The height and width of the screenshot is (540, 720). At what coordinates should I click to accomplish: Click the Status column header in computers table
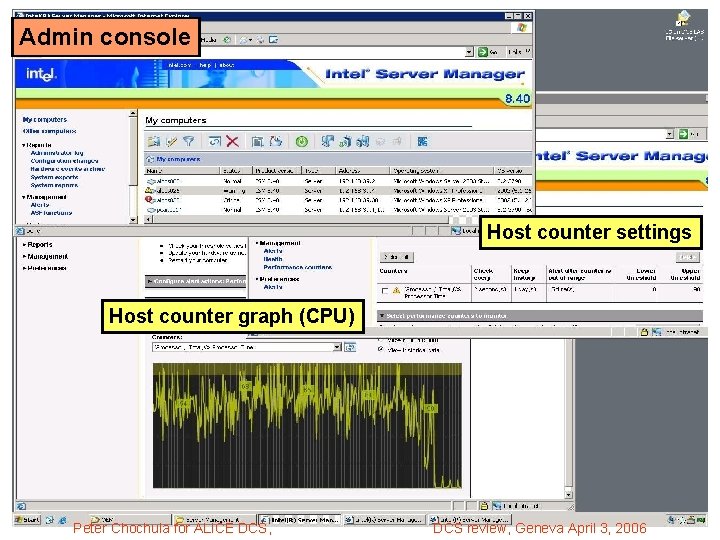point(236,171)
